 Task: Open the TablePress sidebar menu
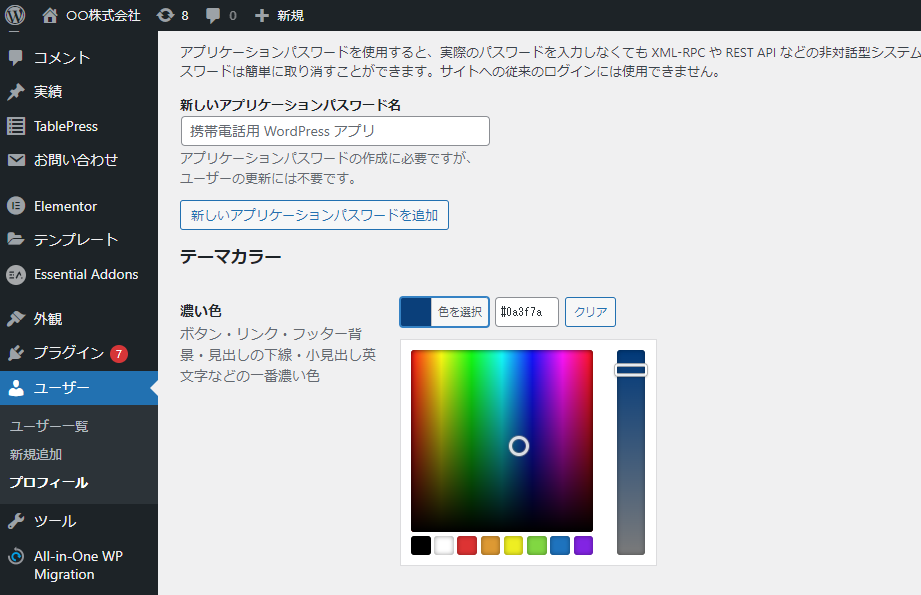click(x=65, y=126)
